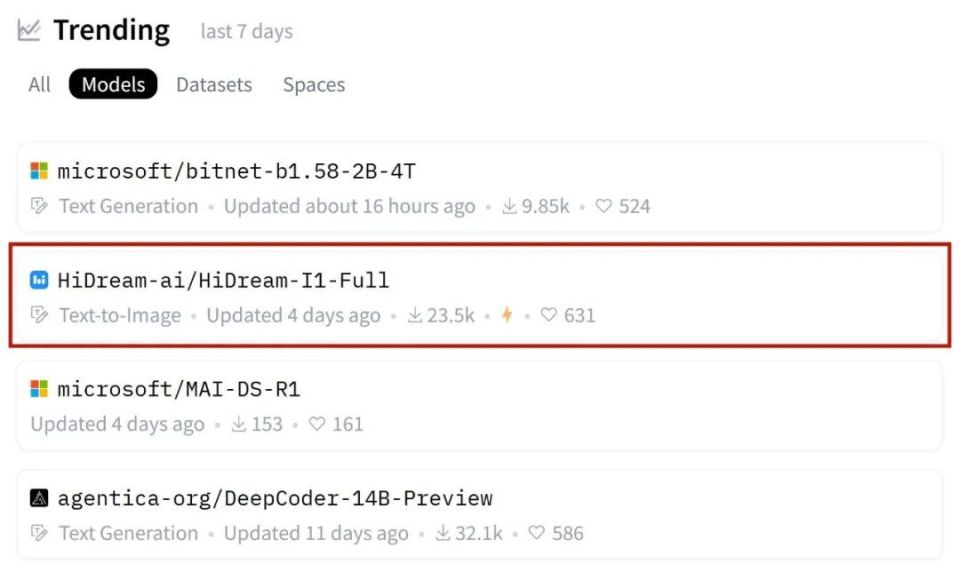Click the heart icon next to 524
The width and height of the screenshot is (960, 572).
(x=604, y=206)
